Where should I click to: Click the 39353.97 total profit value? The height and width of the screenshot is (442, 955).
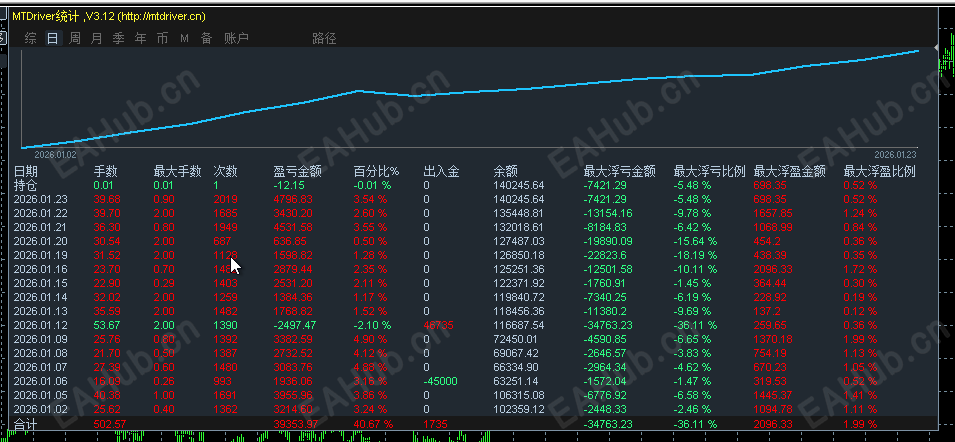pos(296,424)
